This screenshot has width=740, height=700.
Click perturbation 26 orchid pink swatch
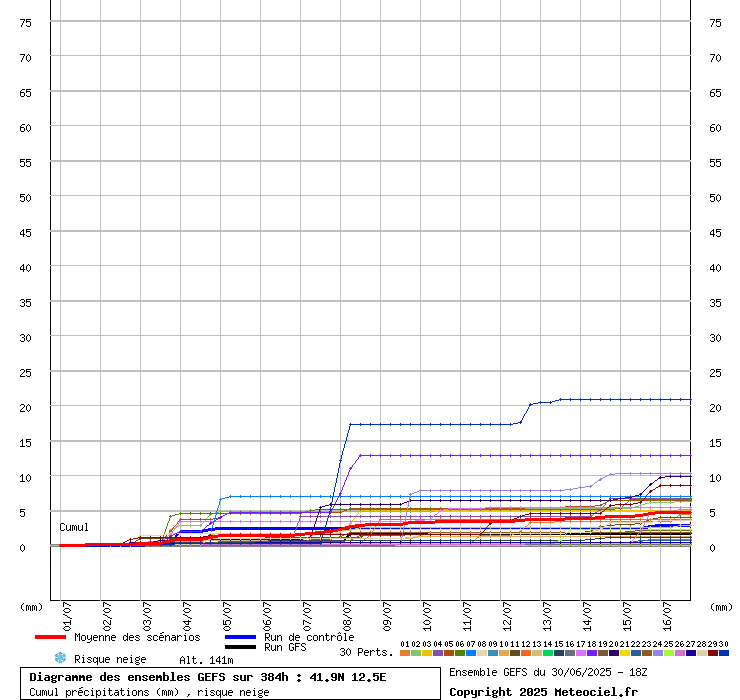coord(680,653)
